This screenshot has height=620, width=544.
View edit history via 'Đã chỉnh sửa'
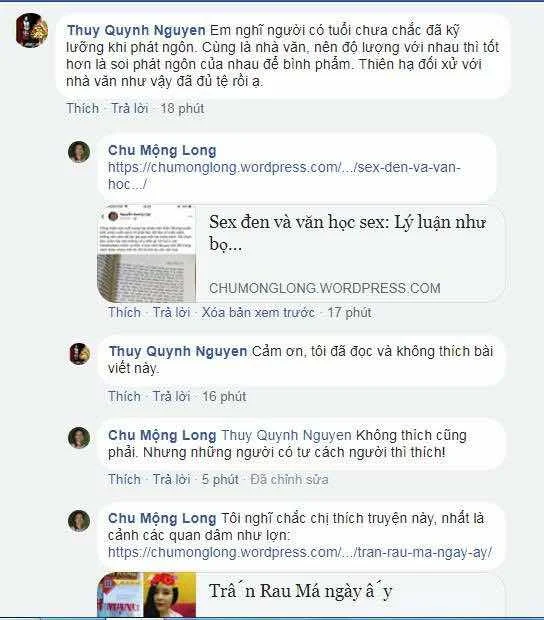(x=289, y=480)
